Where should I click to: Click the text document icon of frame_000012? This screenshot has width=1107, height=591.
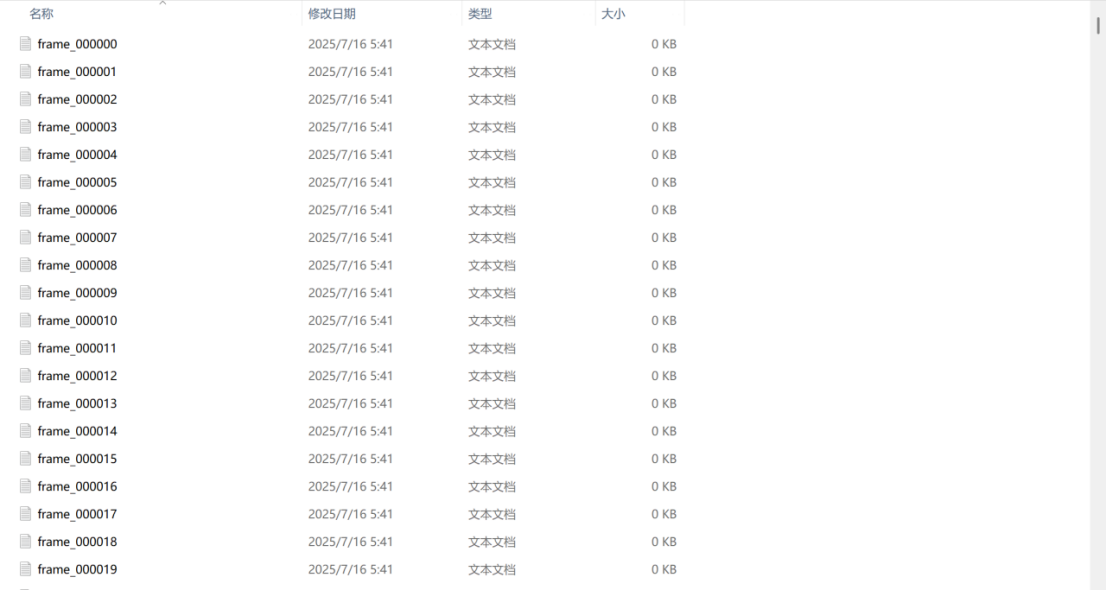click(25, 376)
